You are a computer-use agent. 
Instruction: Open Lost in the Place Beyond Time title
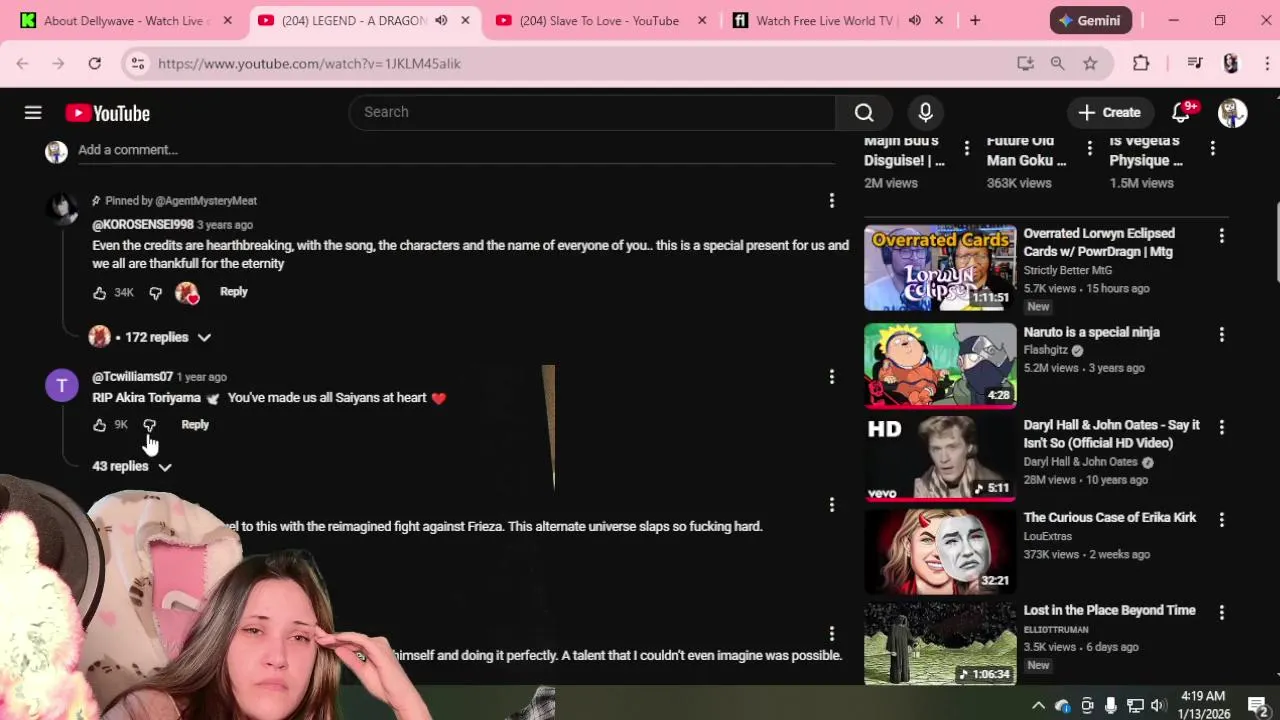tap(1110, 610)
